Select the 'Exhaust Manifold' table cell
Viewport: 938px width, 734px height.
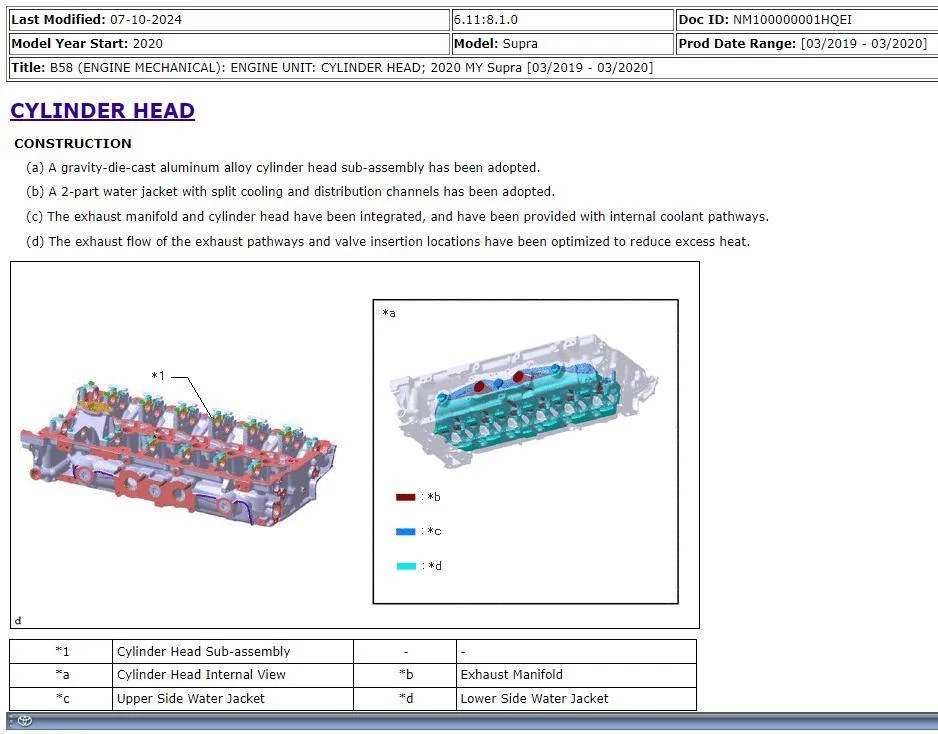[x=576, y=675]
